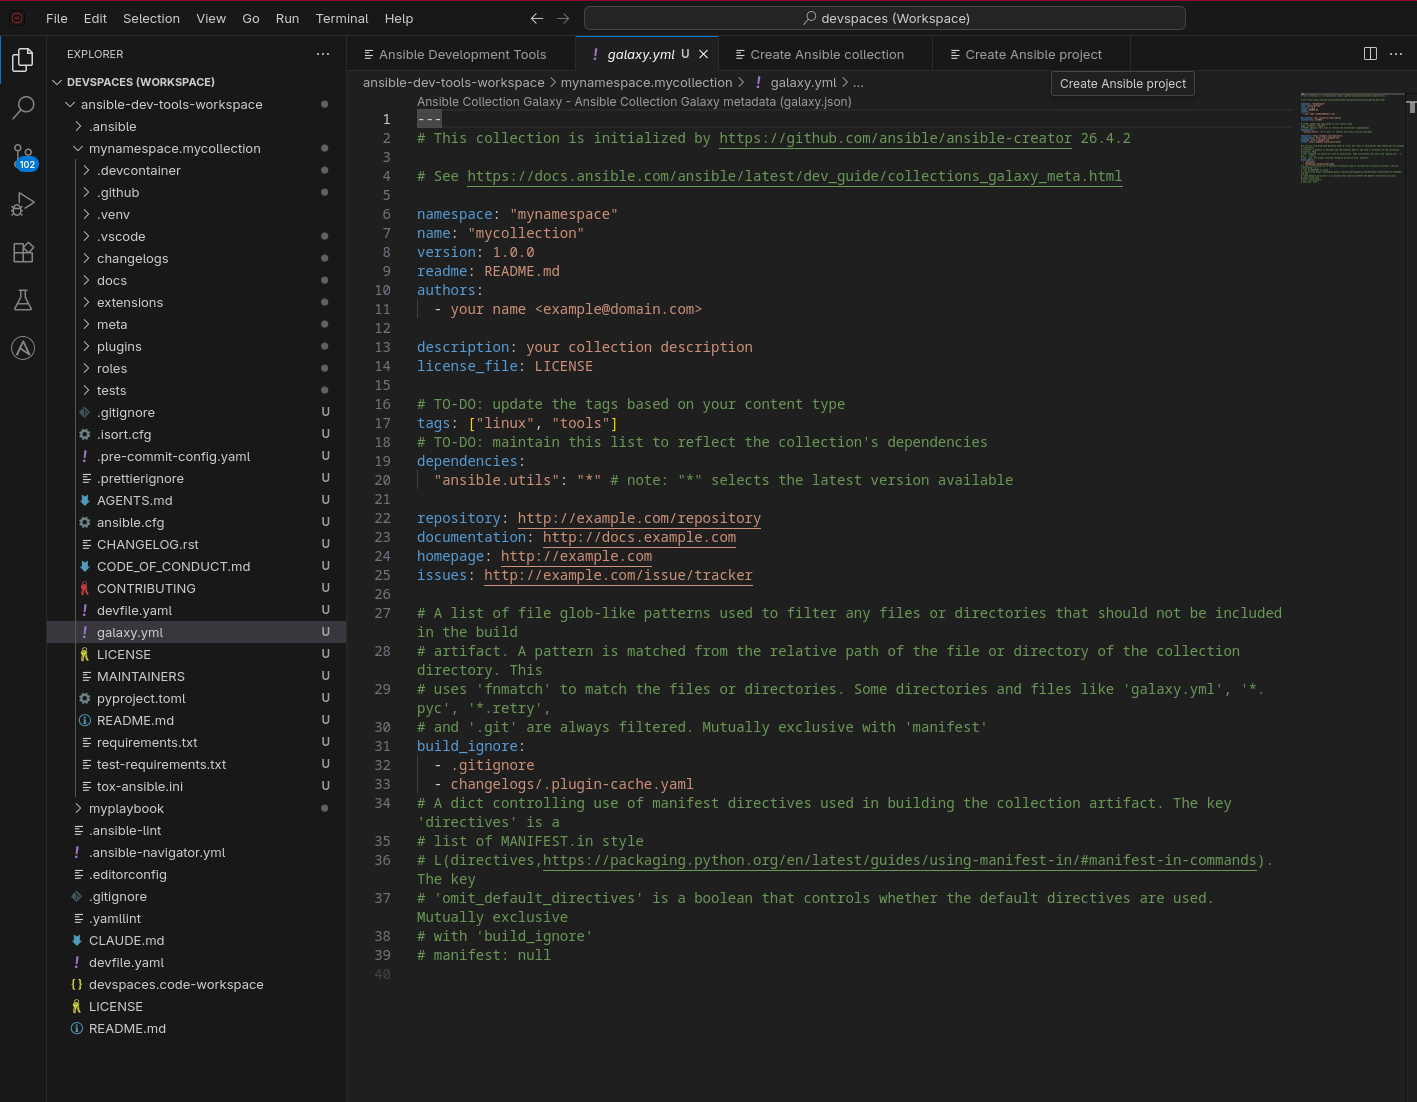Open ansible-creator GitHub link in line 2
Screen dimensions: 1417x1102
tap(895, 138)
